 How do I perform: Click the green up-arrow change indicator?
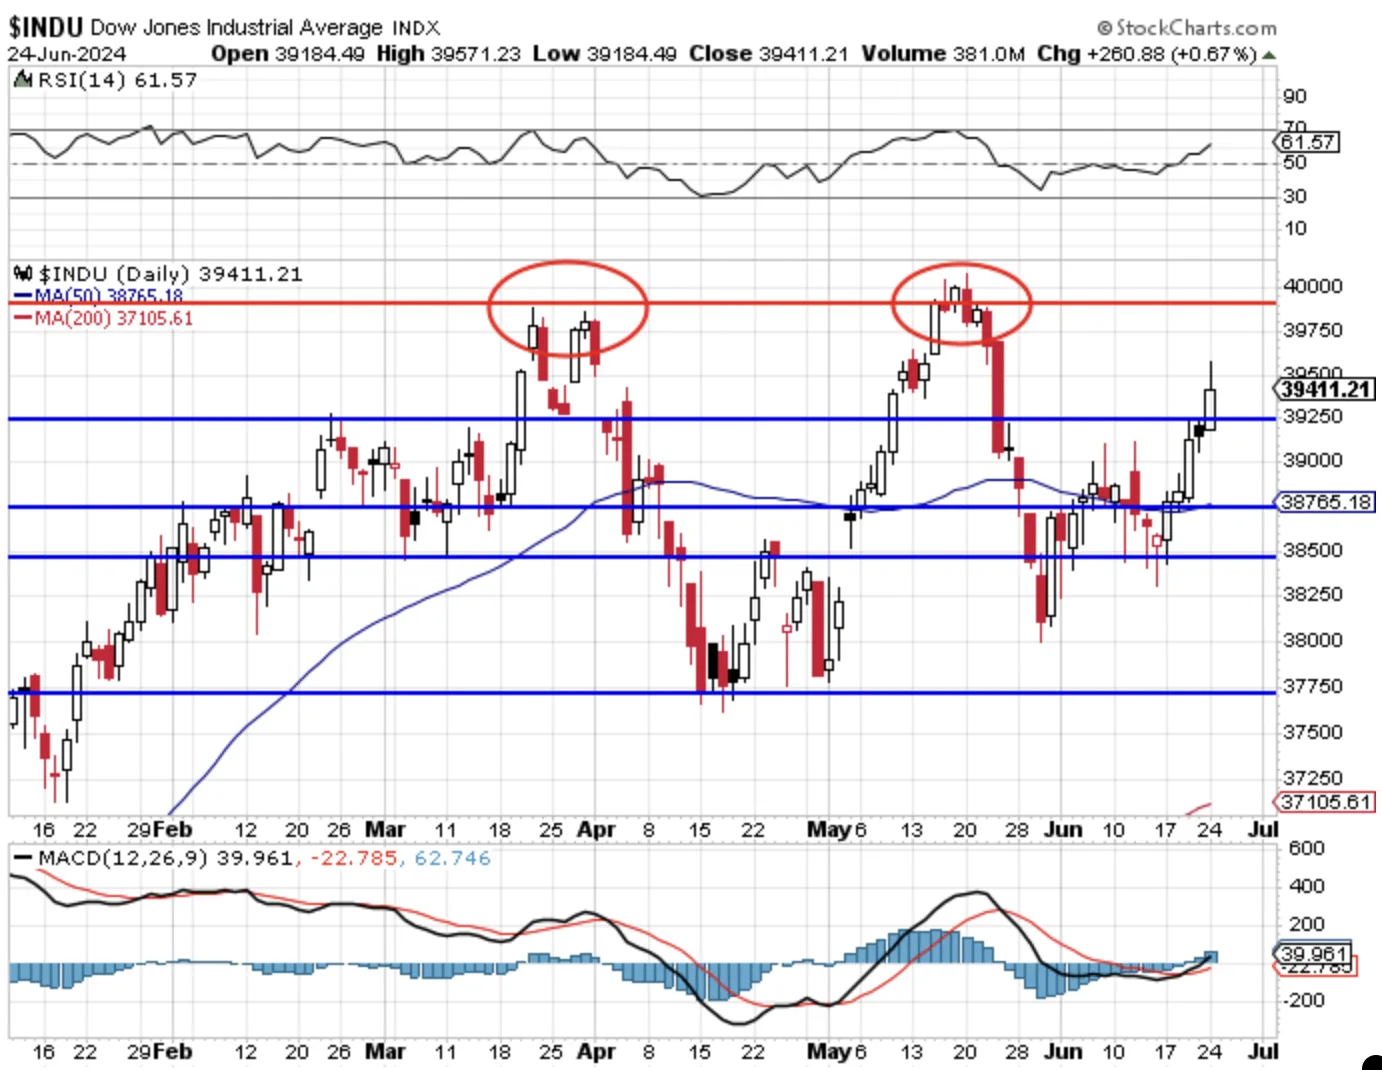(x=1270, y=55)
